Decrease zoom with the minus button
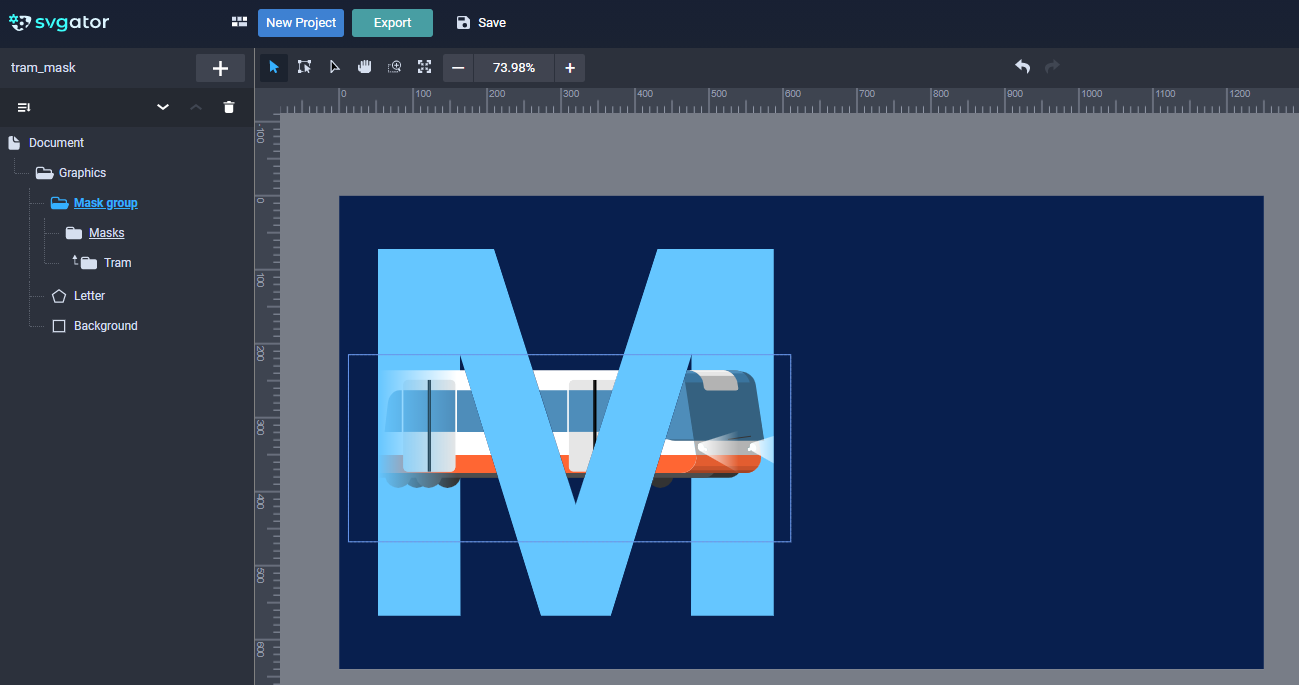1299x685 pixels. tap(458, 68)
